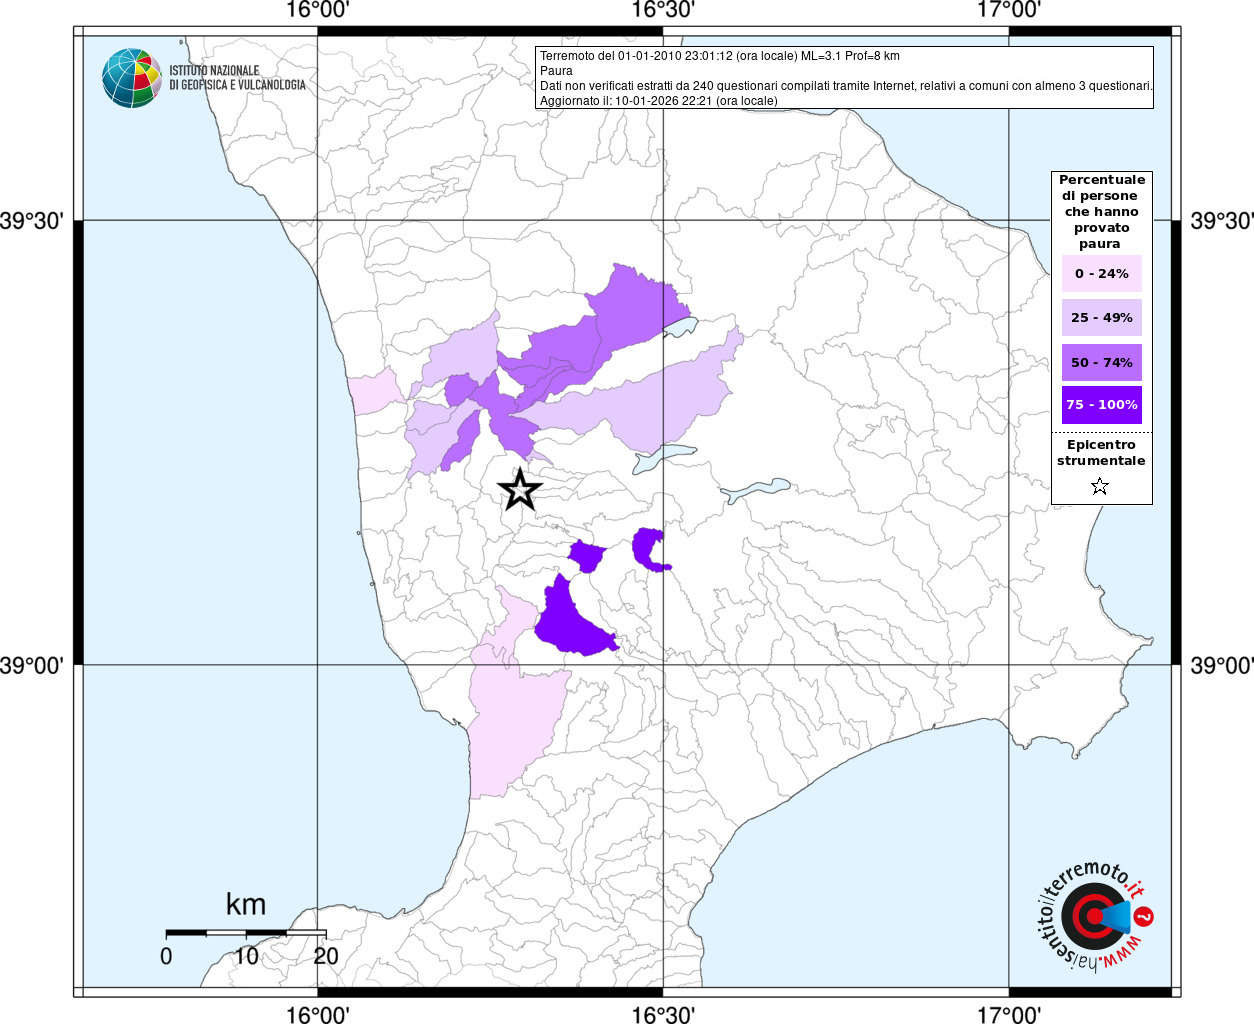Click the 'Dati non verificati' description line
Screen dimensions: 1254x1024
846,86
